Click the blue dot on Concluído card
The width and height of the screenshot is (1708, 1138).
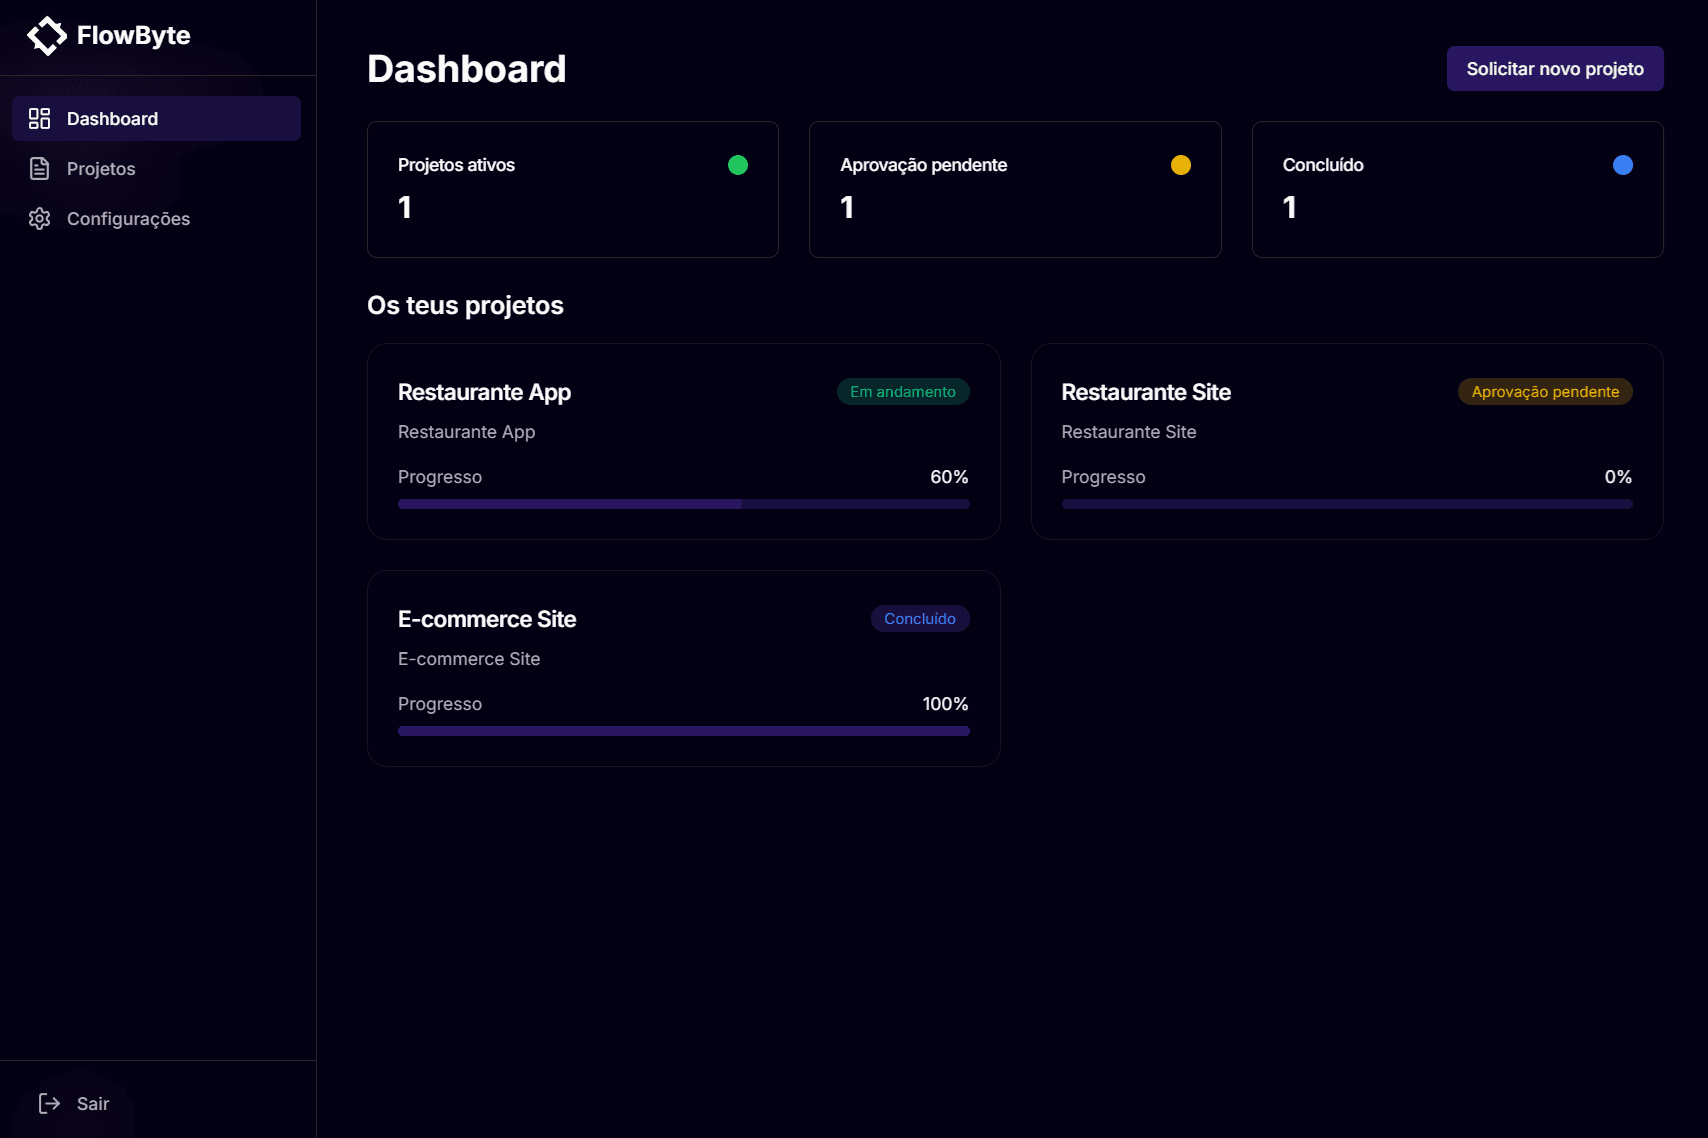click(x=1623, y=165)
